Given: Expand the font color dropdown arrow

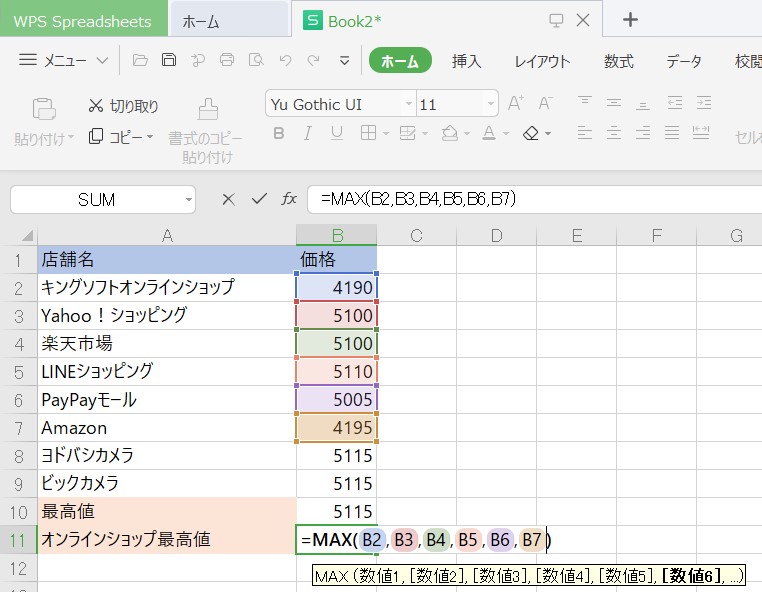Looking at the screenshot, I should (x=505, y=134).
